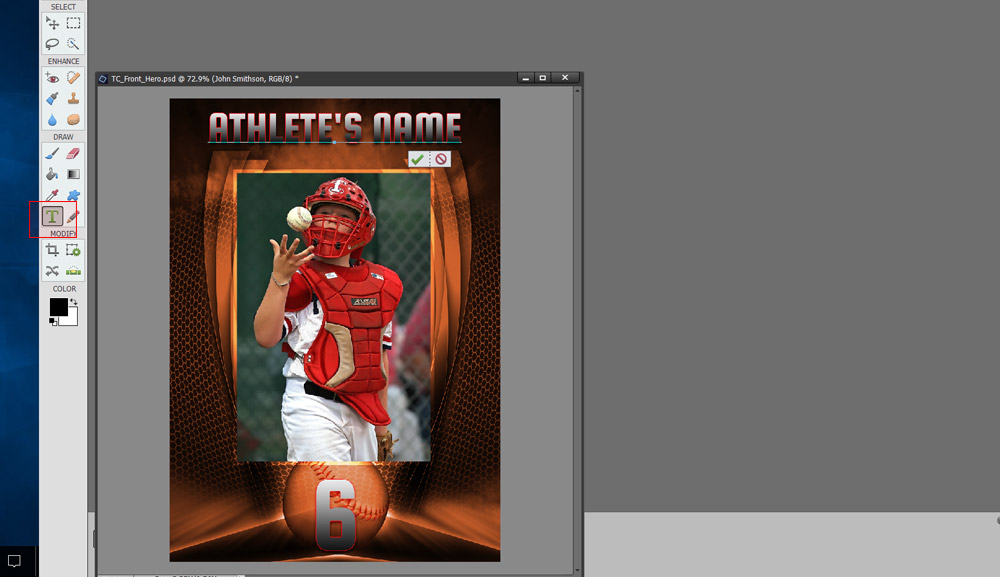The width and height of the screenshot is (1000, 577).
Task: Click the document scrollbar up arrow
Action: (x=577, y=91)
